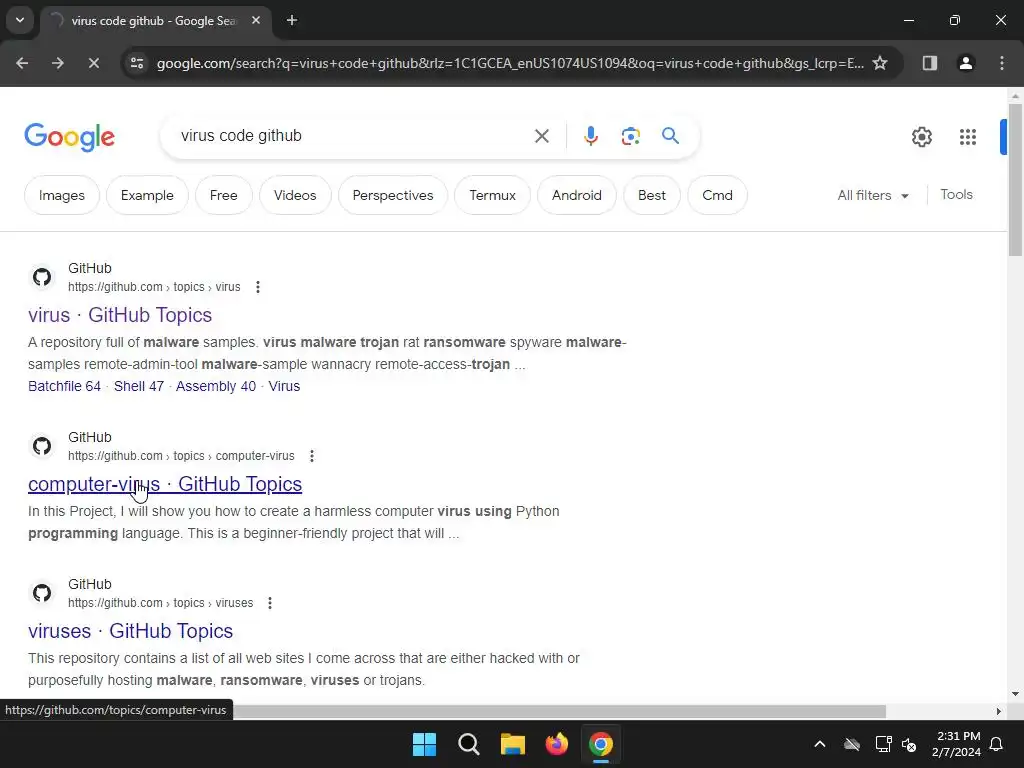Close the 'virus code github' tab
1024x768 pixels.
coord(256,20)
